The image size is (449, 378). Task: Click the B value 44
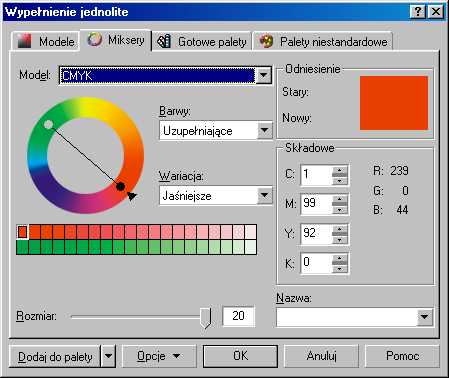[x=402, y=210]
